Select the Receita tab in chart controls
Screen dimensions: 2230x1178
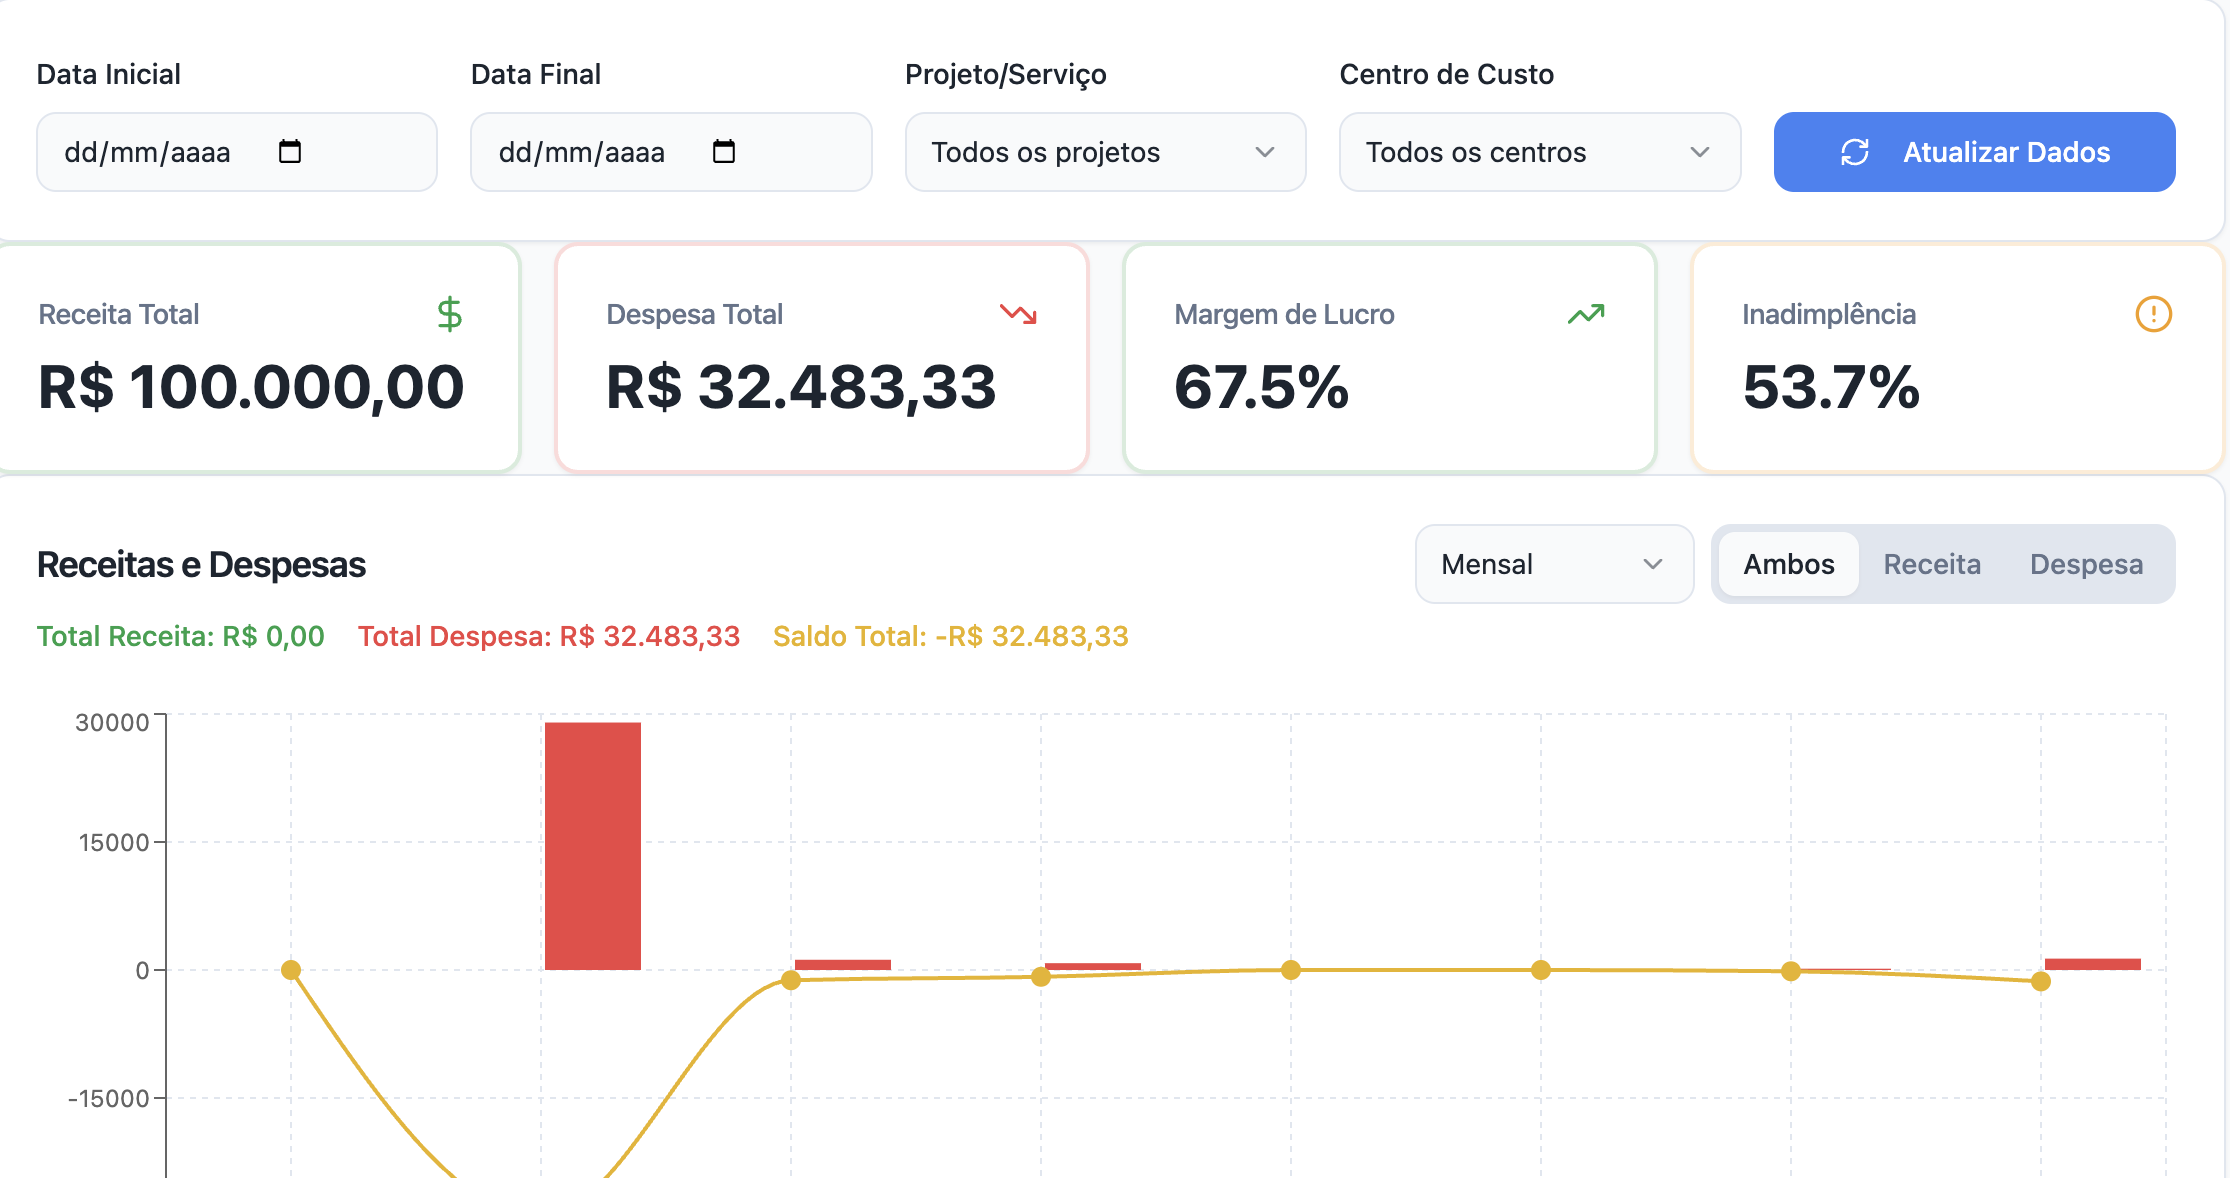1932,564
